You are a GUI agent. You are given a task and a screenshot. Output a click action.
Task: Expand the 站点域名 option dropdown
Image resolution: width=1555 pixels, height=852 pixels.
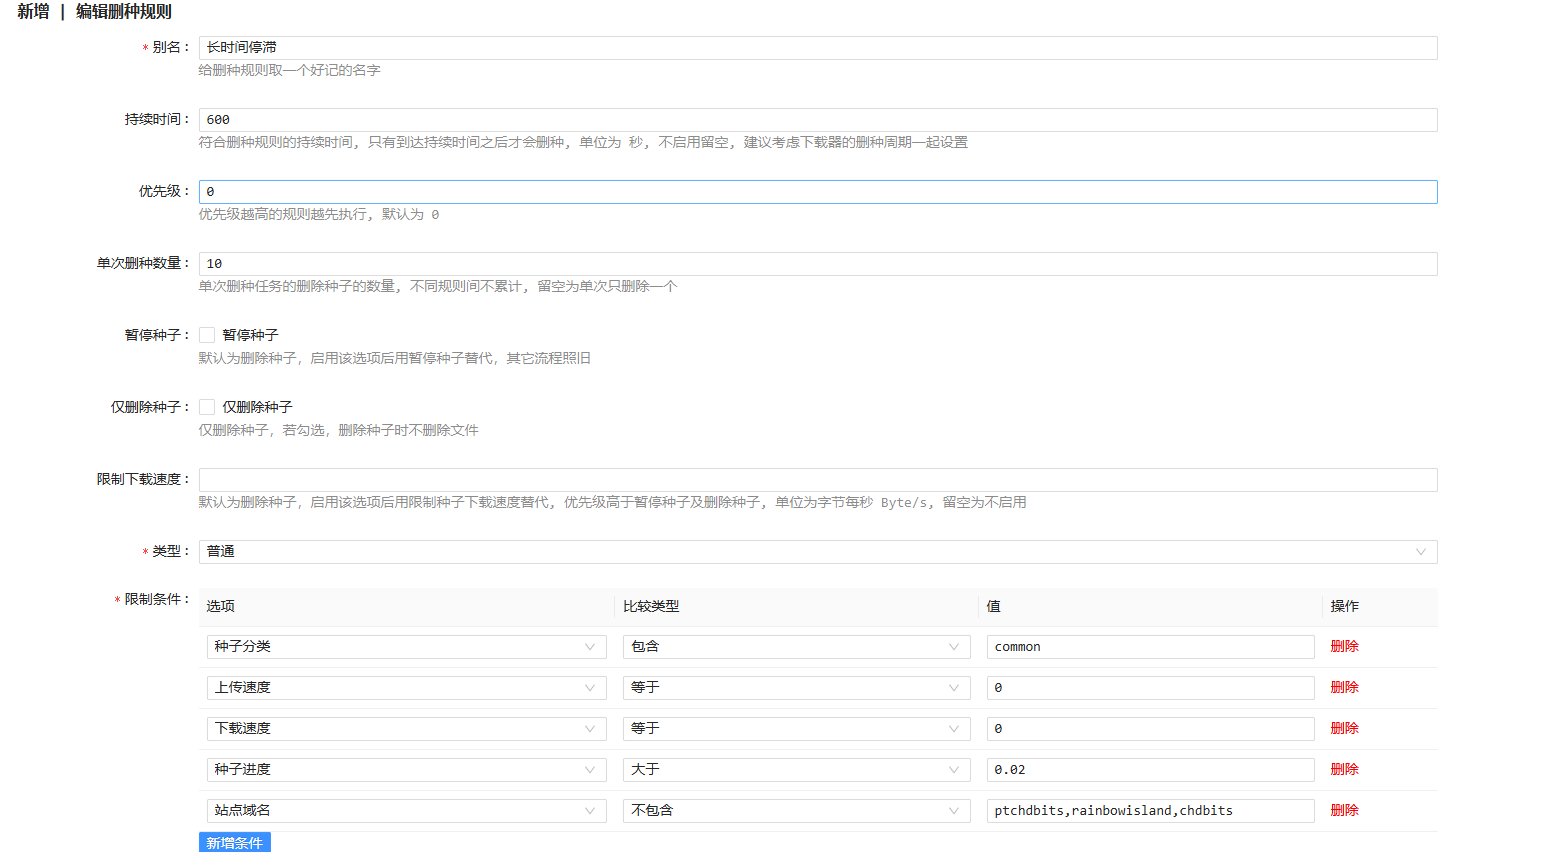[405, 811]
